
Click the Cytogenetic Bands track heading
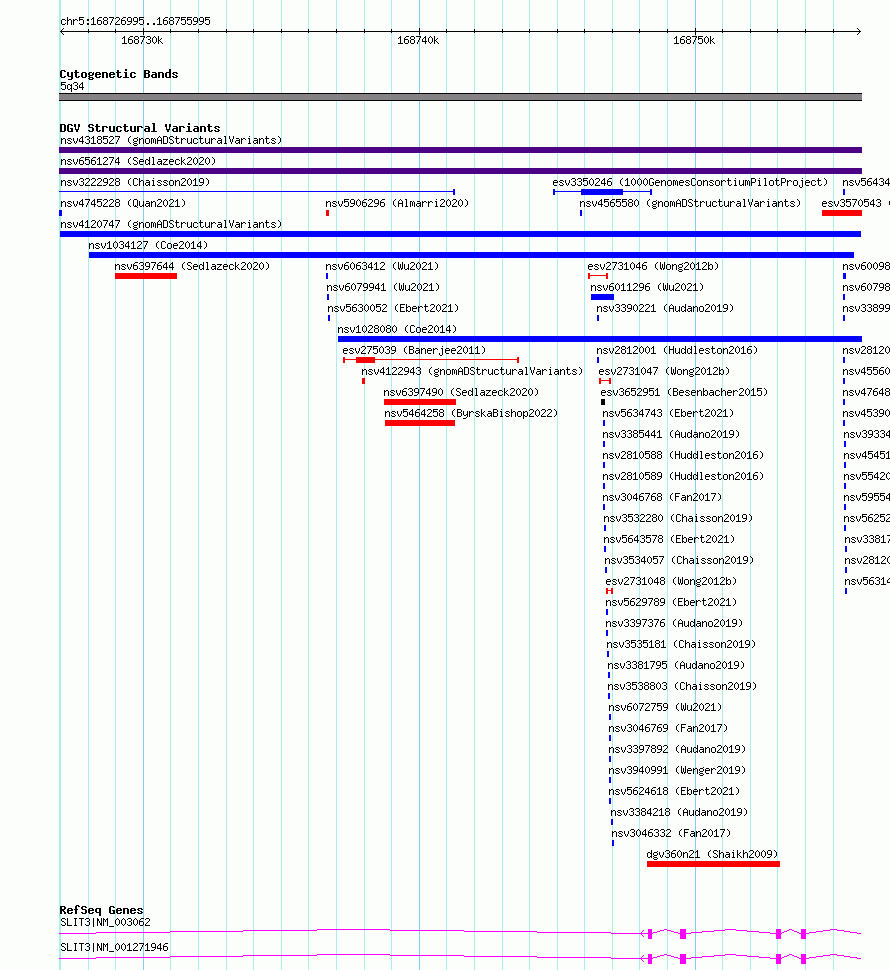coord(119,75)
